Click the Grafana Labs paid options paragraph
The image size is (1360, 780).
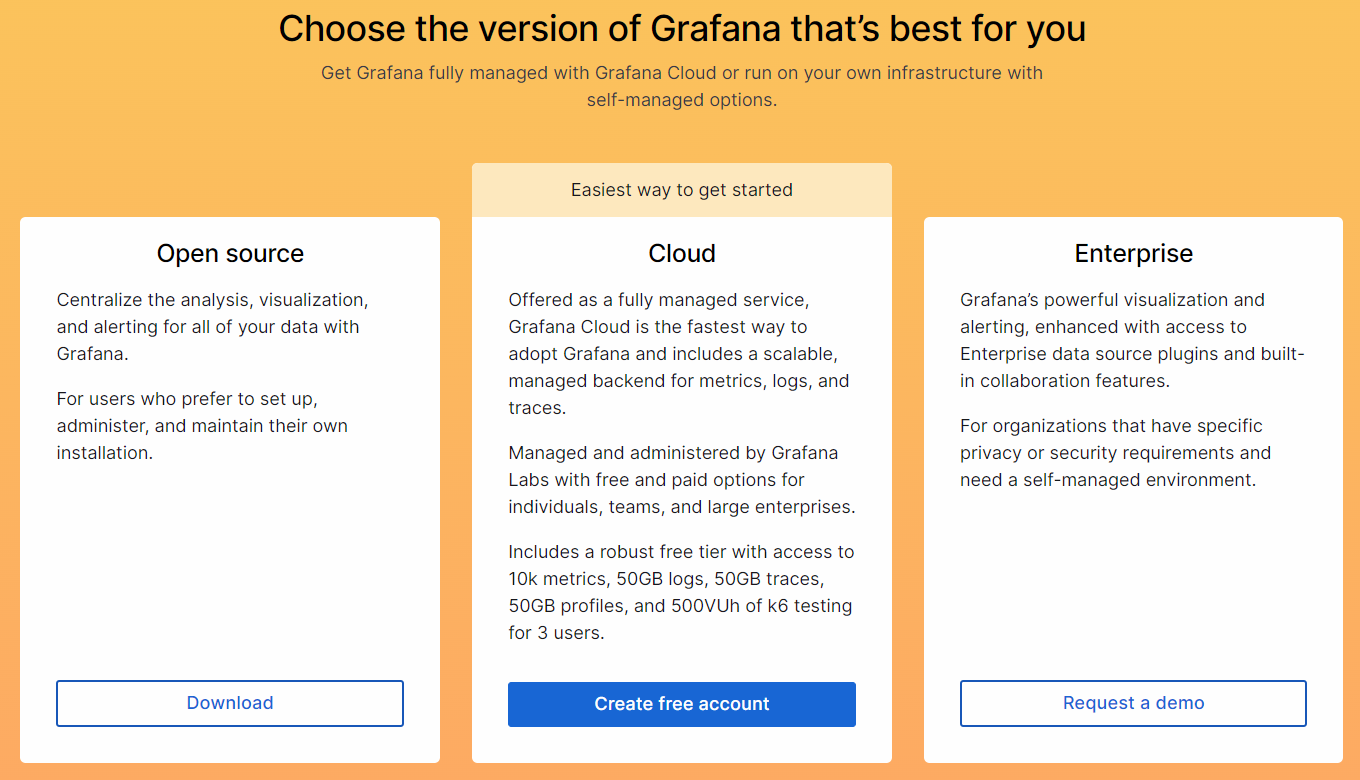point(680,479)
